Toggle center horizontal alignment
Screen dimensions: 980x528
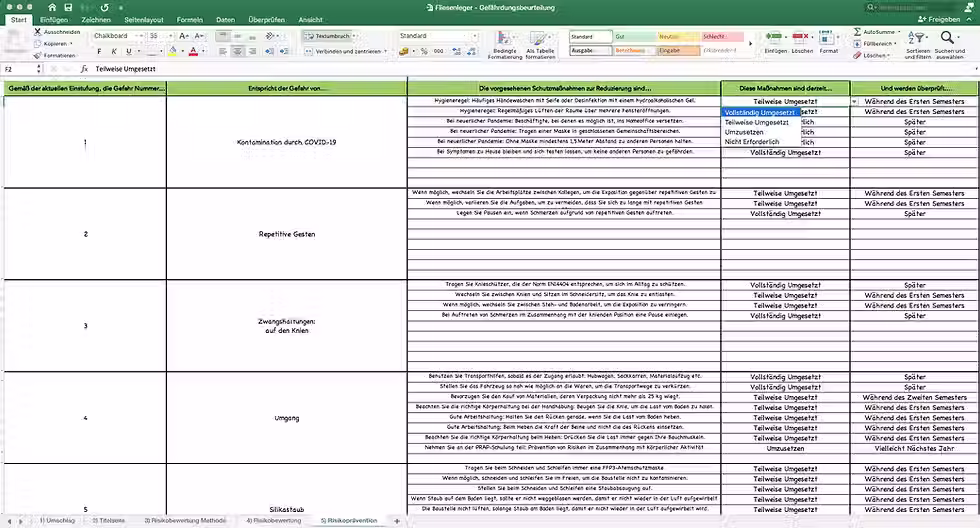coord(238,51)
